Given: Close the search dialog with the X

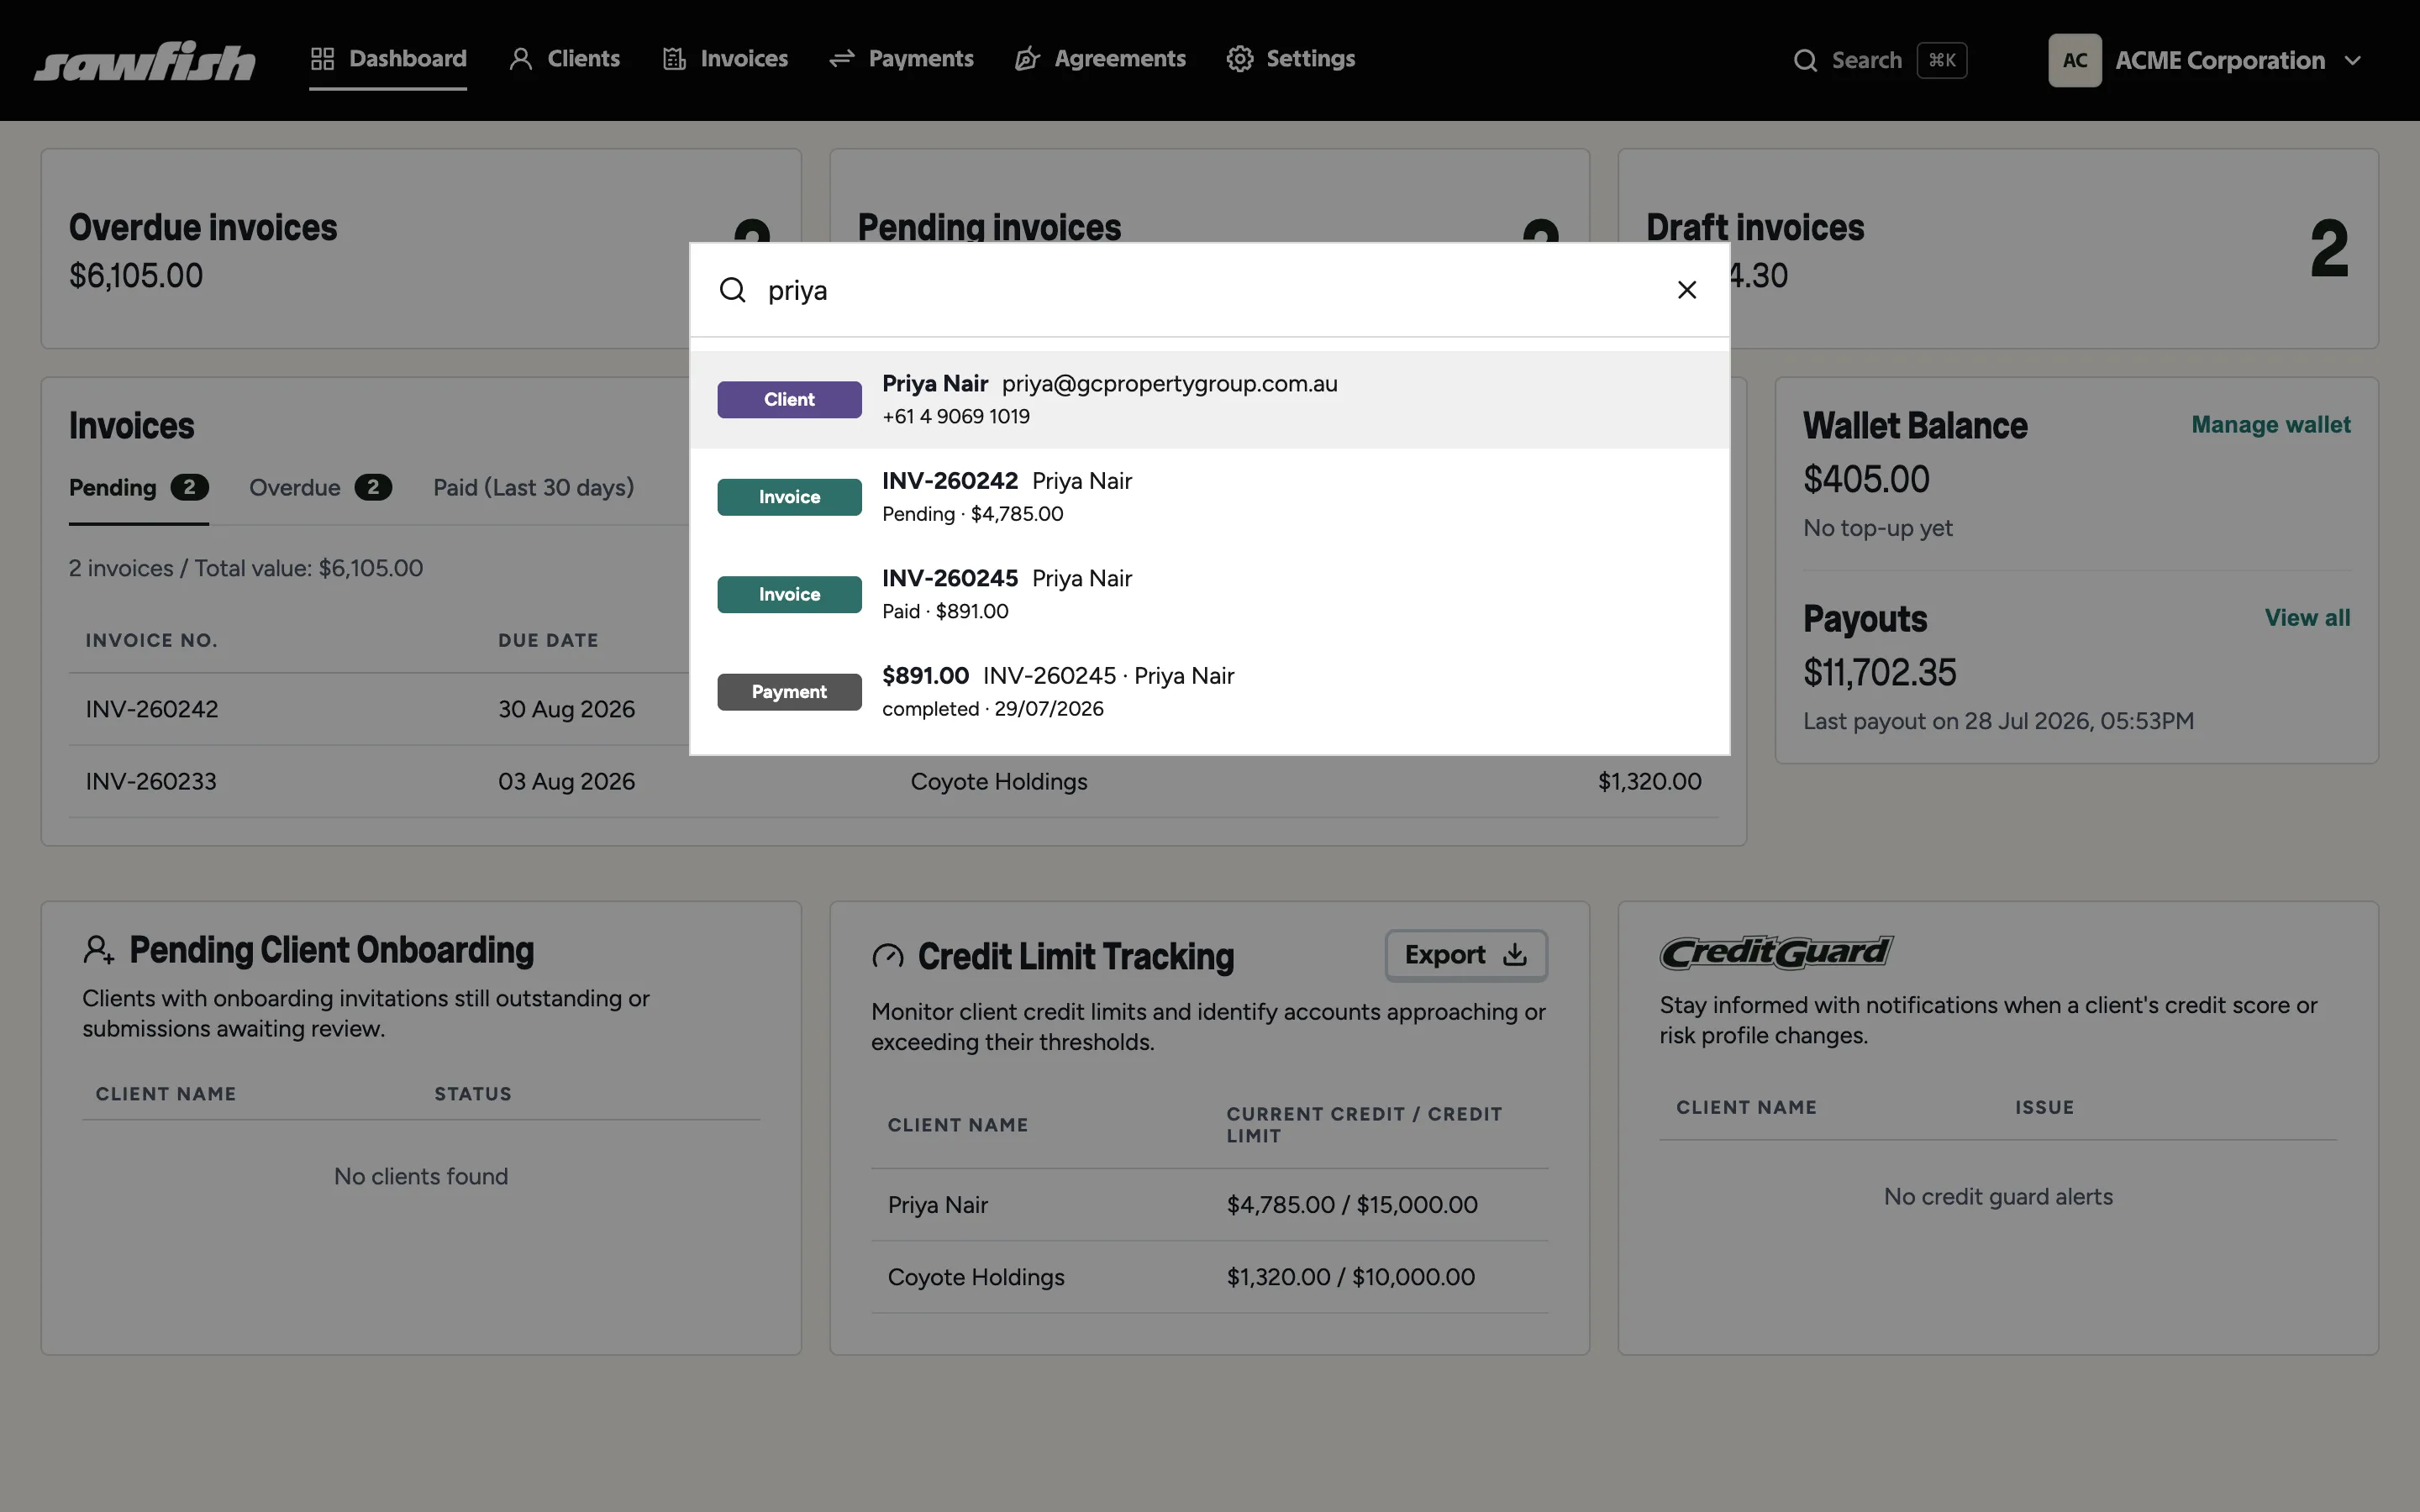Looking at the screenshot, I should click(x=1687, y=290).
